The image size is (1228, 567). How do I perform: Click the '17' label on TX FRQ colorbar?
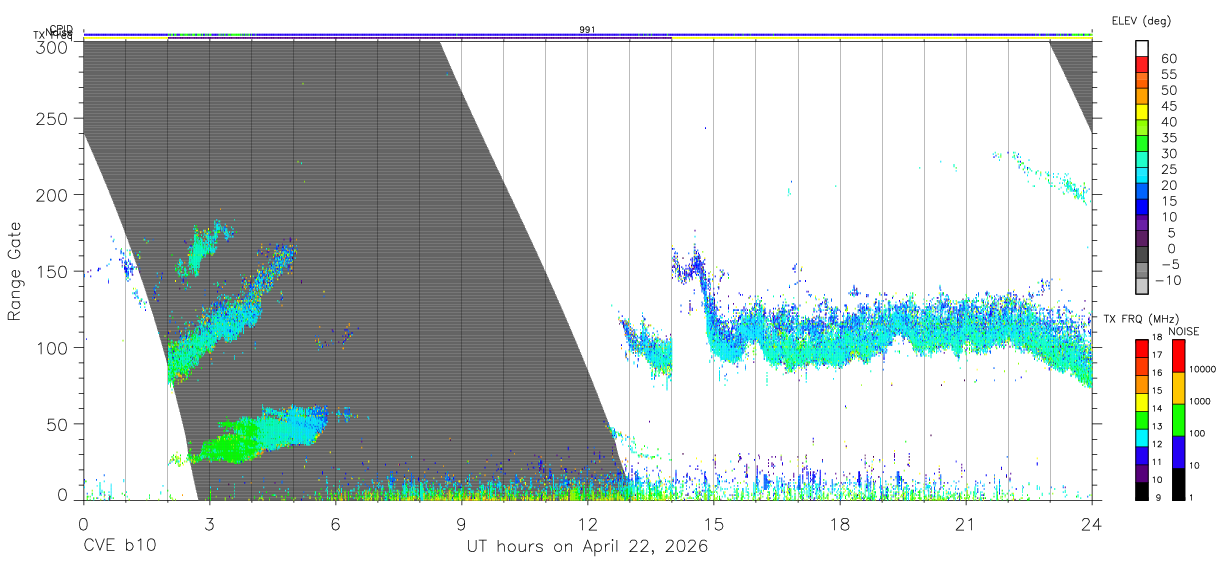tap(1157, 356)
